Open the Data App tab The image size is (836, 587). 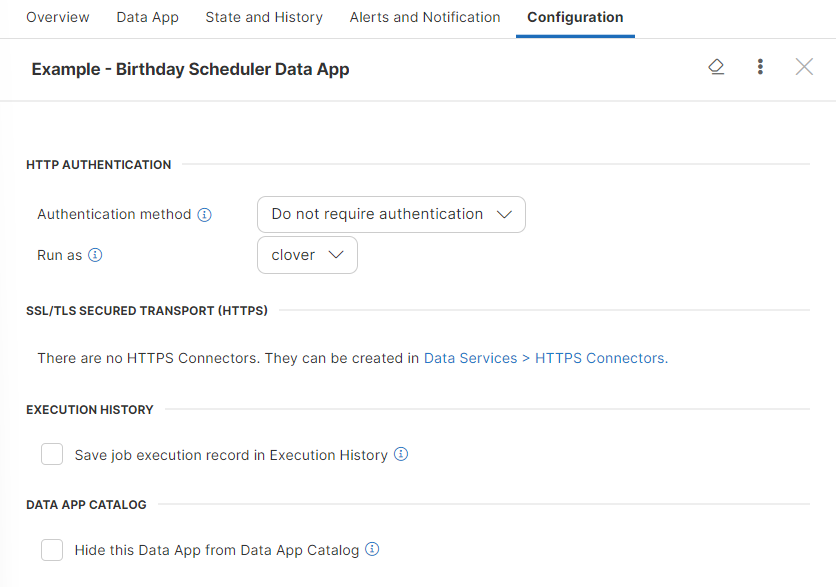(x=147, y=17)
